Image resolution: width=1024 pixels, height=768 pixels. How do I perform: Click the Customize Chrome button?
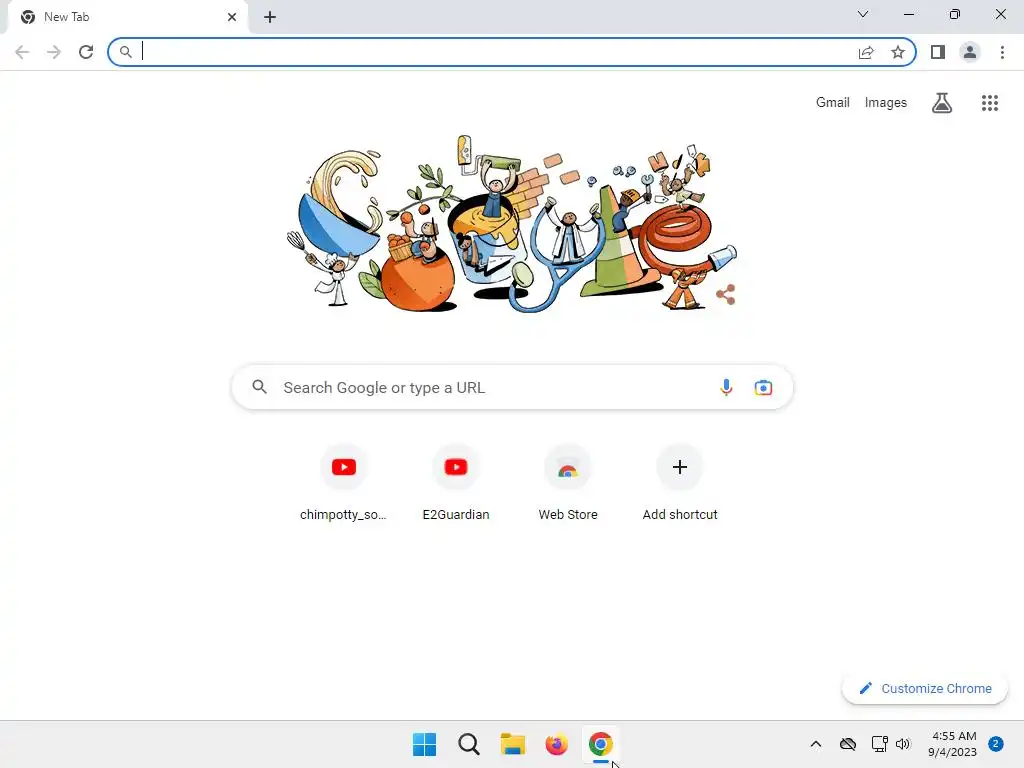(925, 688)
